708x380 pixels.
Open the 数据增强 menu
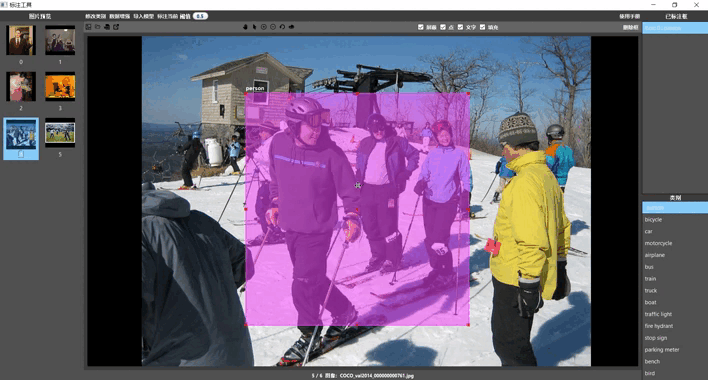(x=120, y=16)
